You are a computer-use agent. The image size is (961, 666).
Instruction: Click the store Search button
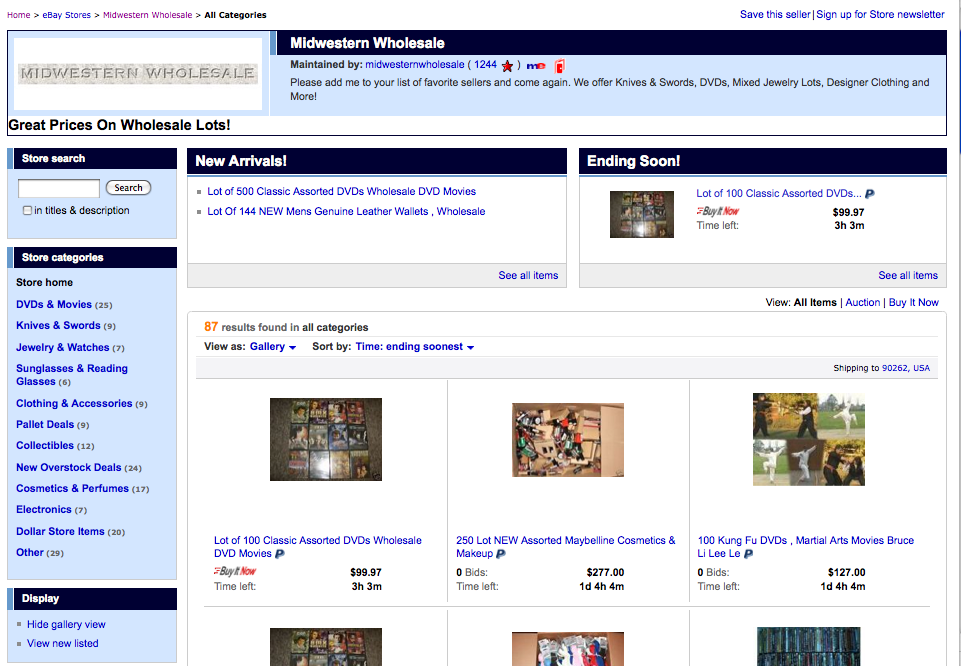[x=128, y=187]
